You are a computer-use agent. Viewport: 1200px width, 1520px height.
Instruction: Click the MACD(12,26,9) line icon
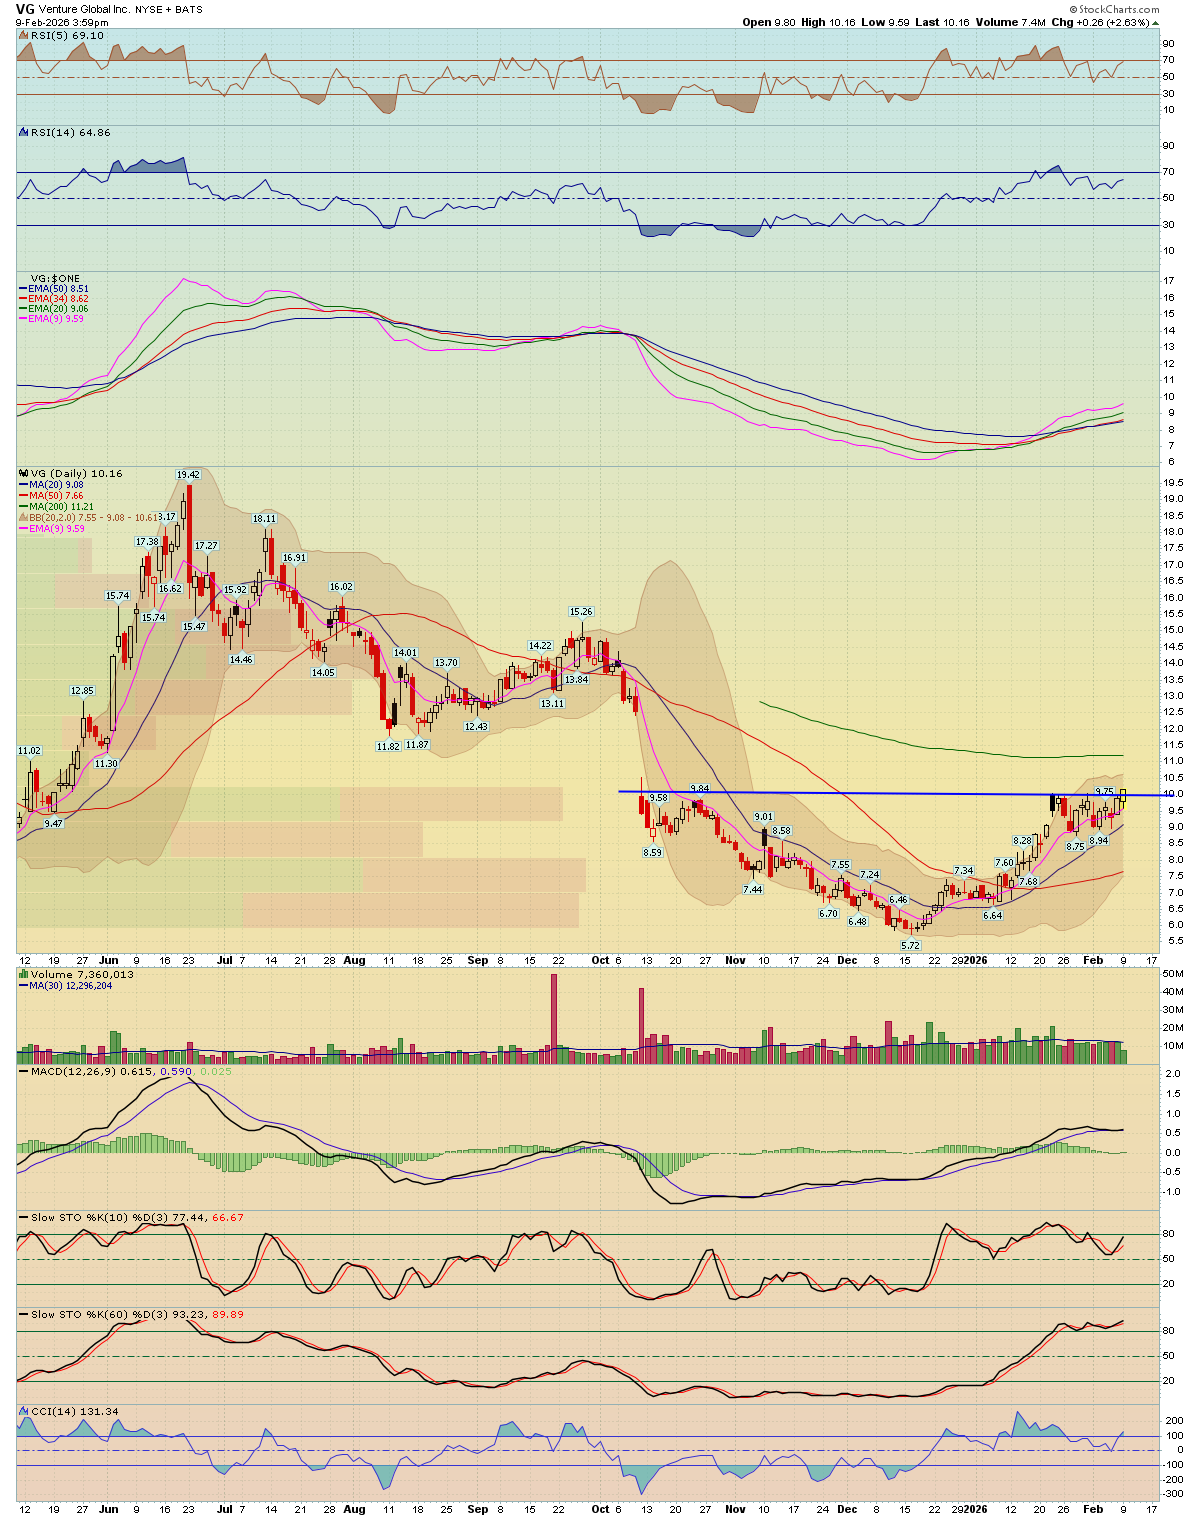pyautogui.click(x=23, y=1072)
